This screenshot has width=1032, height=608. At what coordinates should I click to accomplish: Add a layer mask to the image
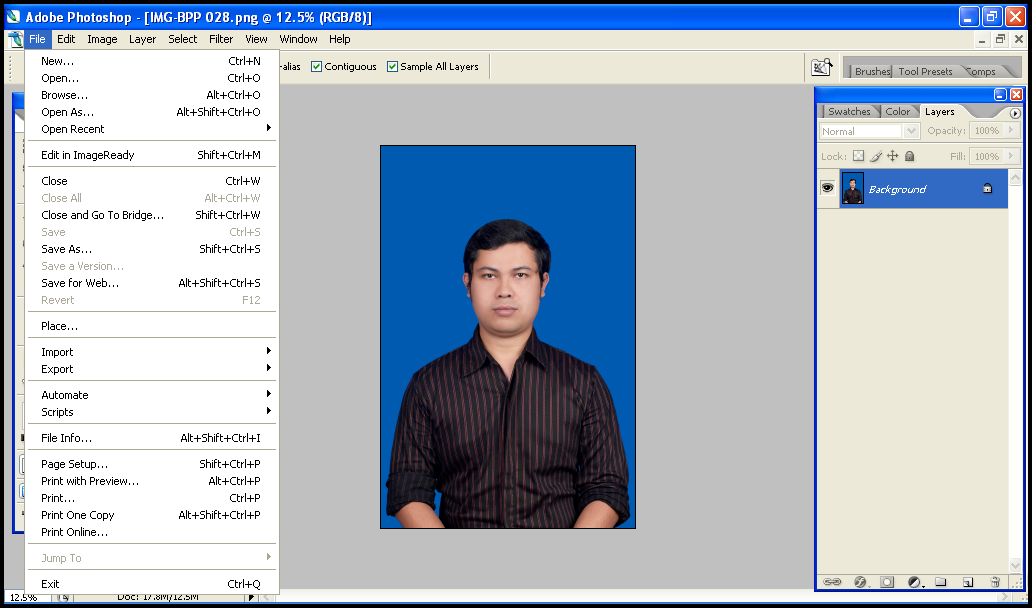coord(886,582)
